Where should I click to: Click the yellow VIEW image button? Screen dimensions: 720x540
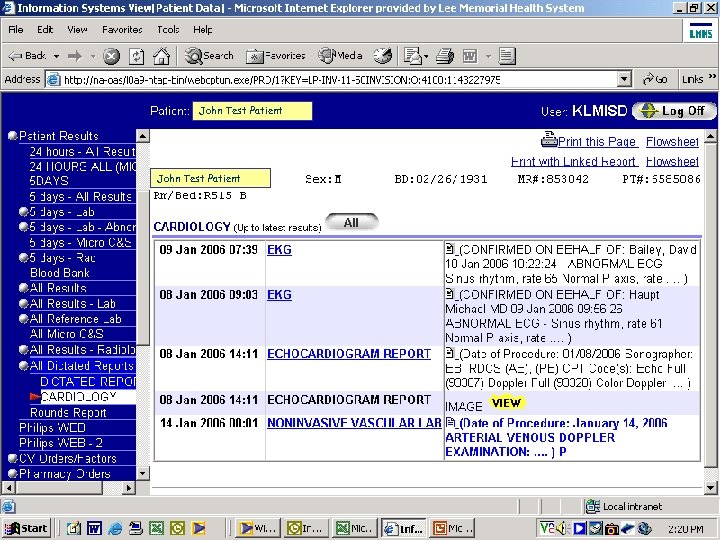[x=506, y=403]
